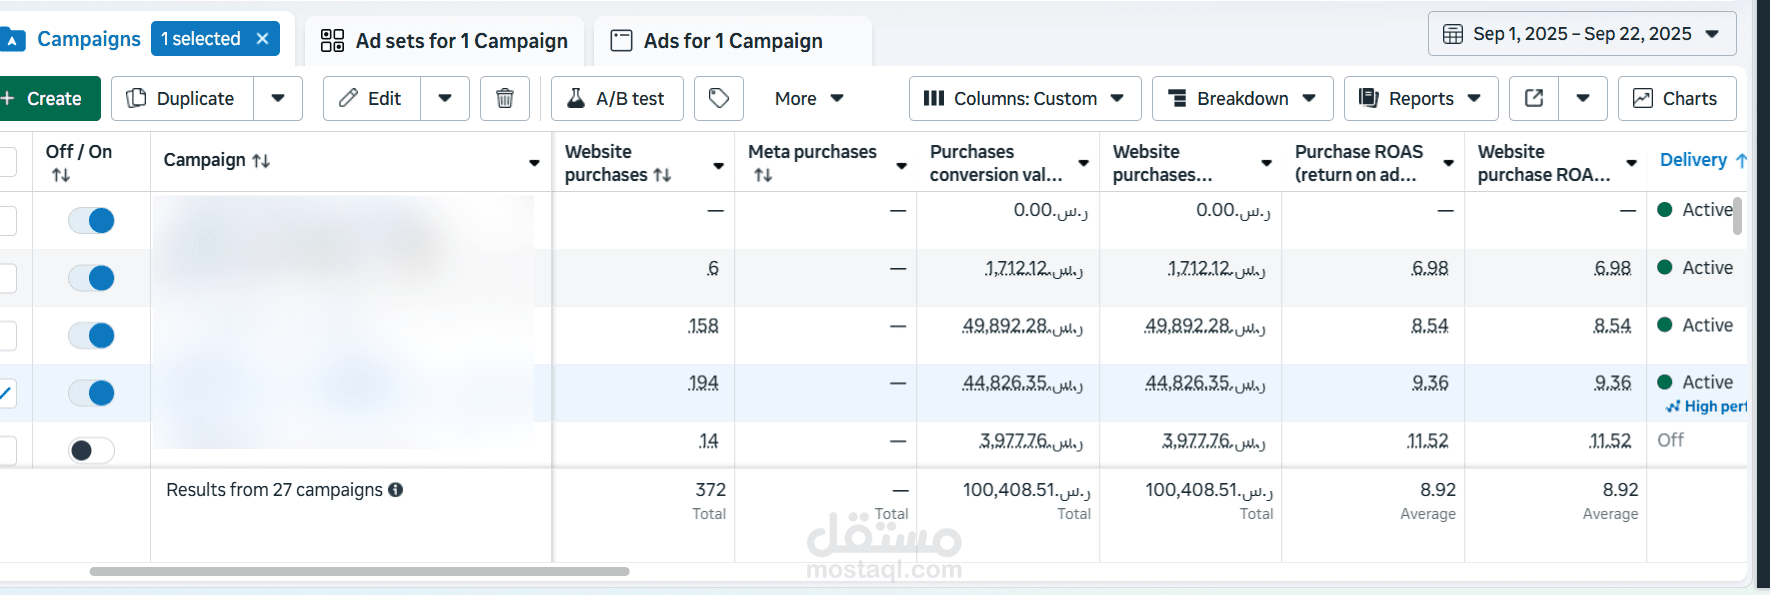Click the info icon beside Results from 27 campaigns
The width and height of the screenshot is (1770, 595).
pos(396,490)
